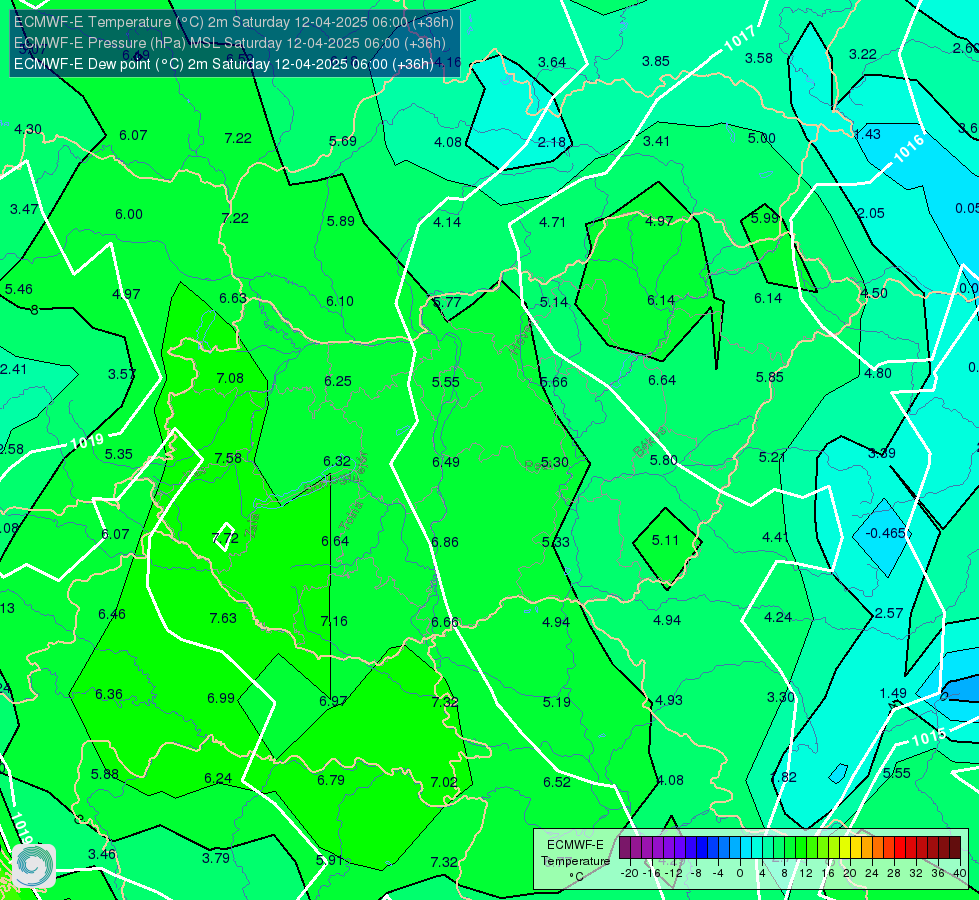Click the grid value 3.41
979x900 pixels.
point(656,141)
